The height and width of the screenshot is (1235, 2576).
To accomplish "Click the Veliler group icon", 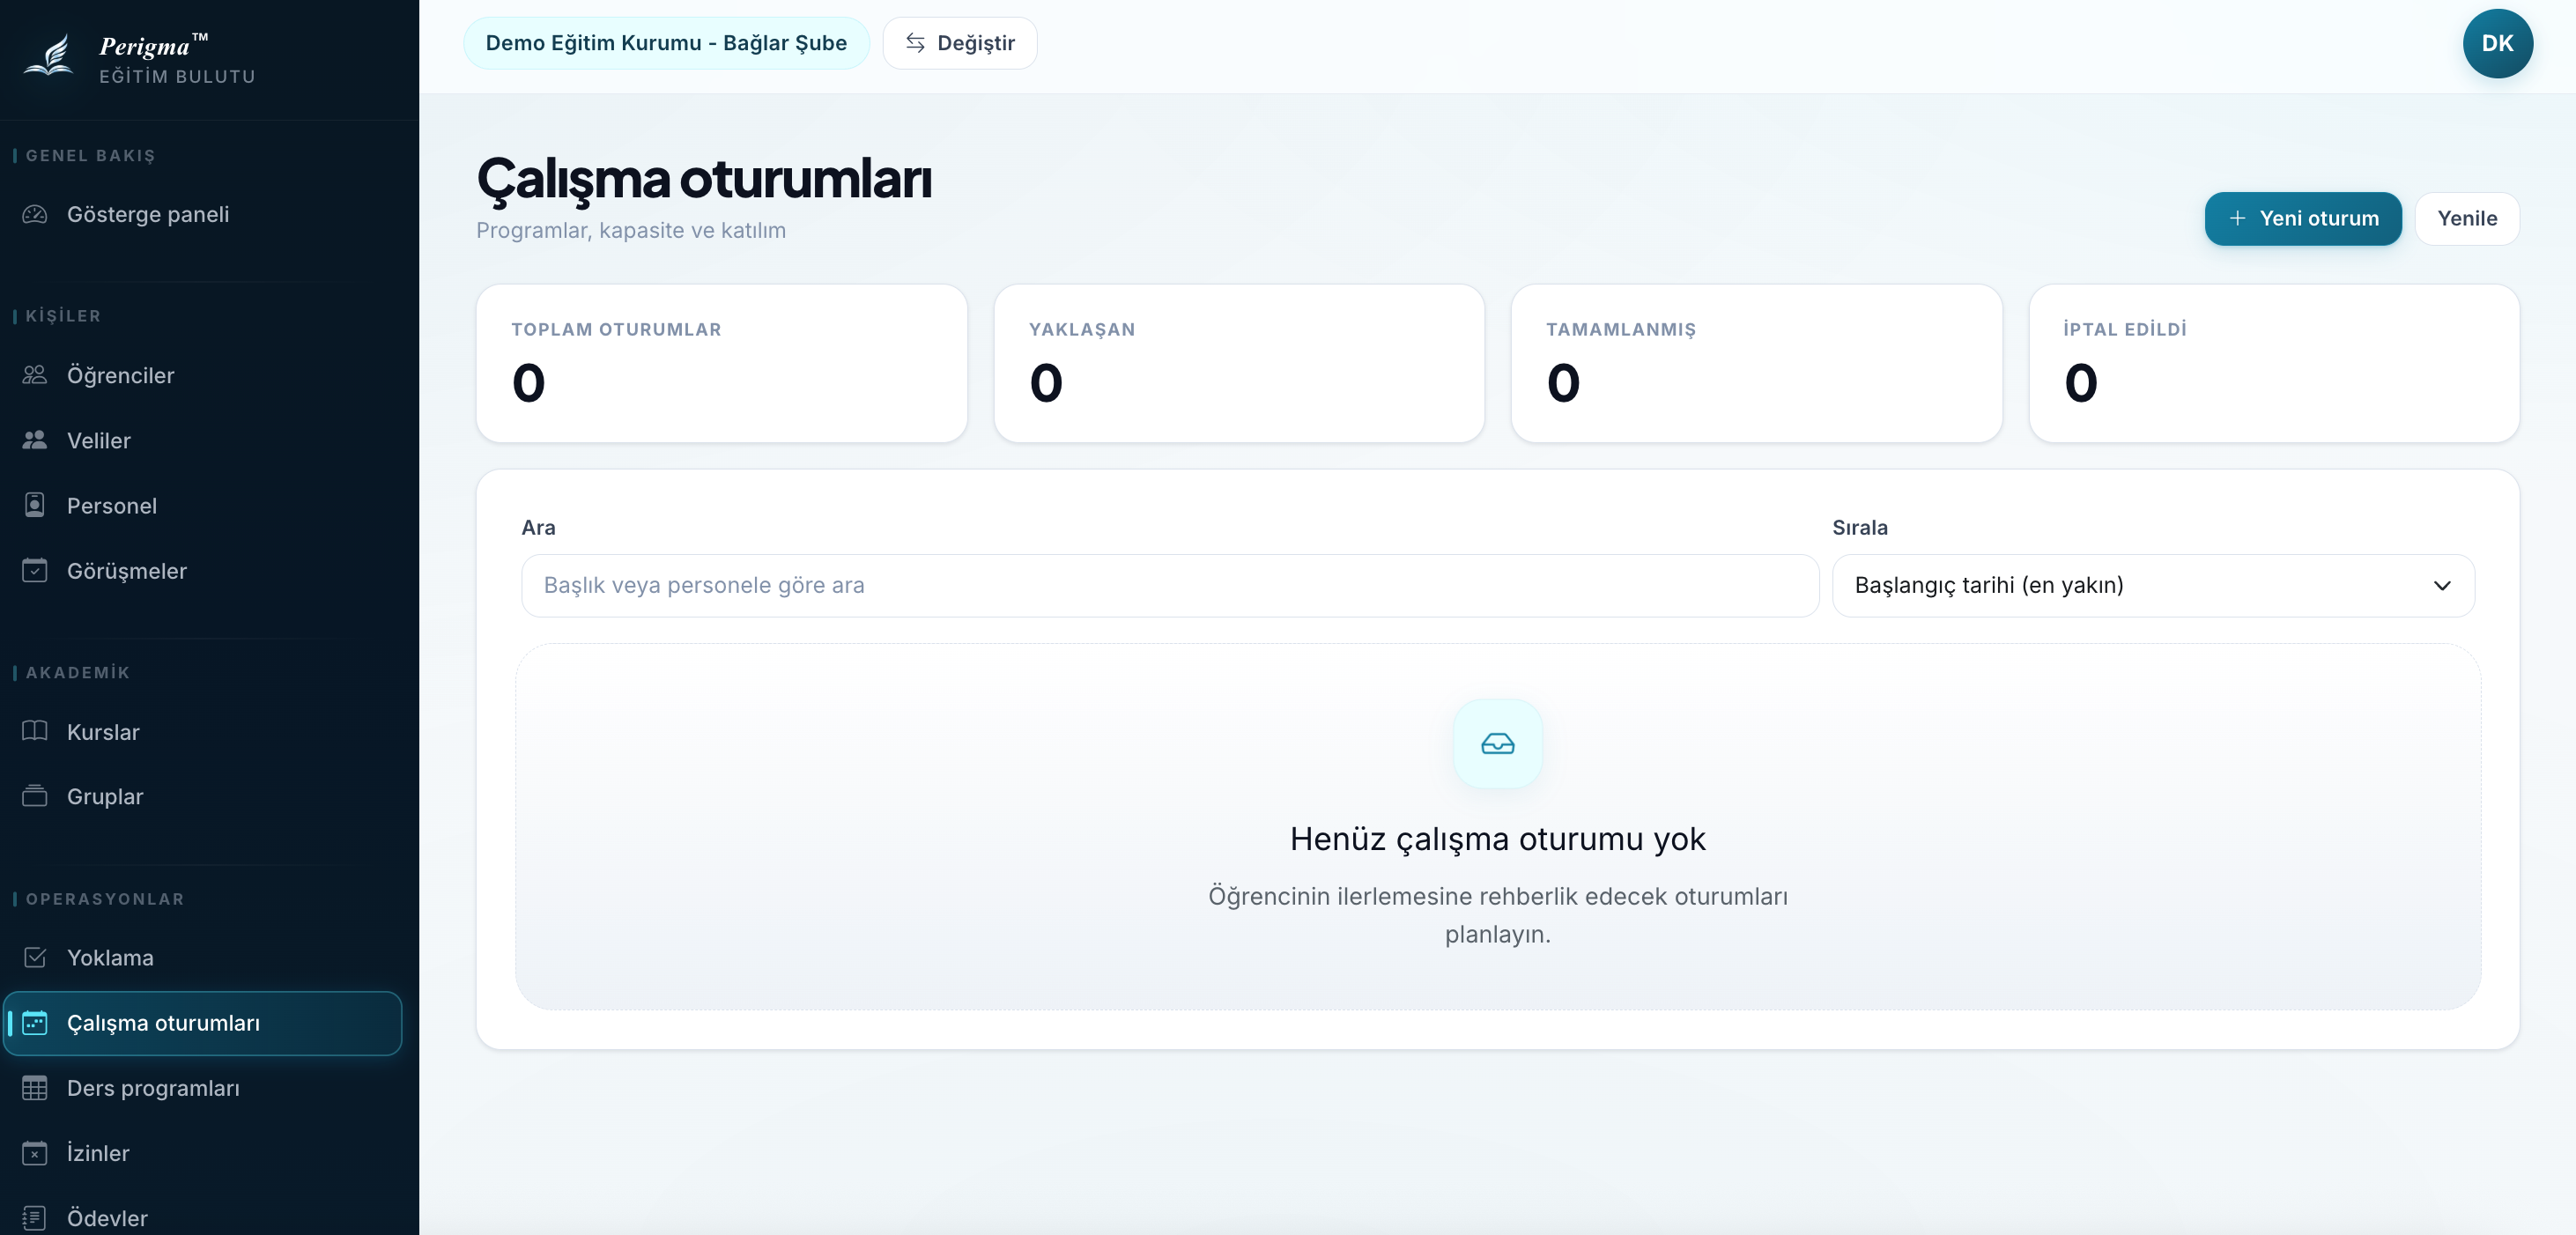I will [x=35, y=440].
